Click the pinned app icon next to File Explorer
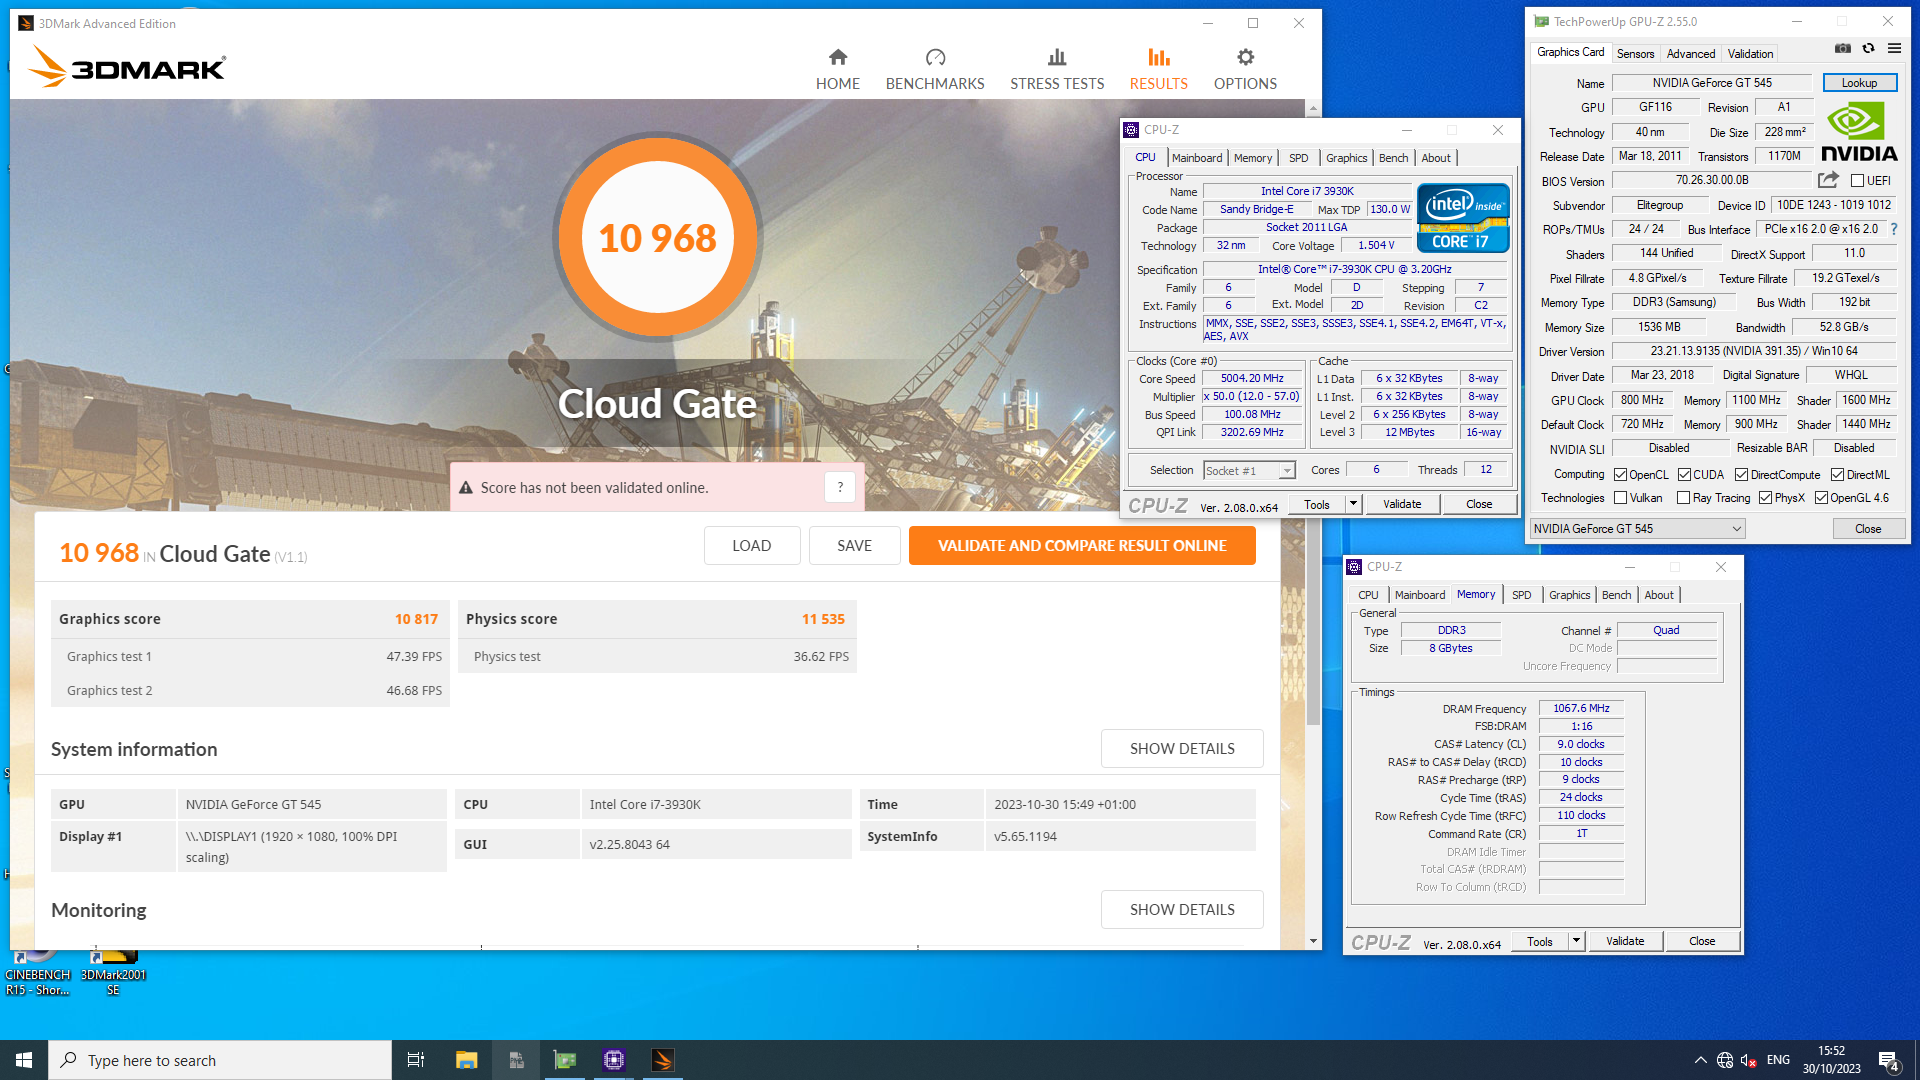The image size is (1920, 1080). [516, 1060]
